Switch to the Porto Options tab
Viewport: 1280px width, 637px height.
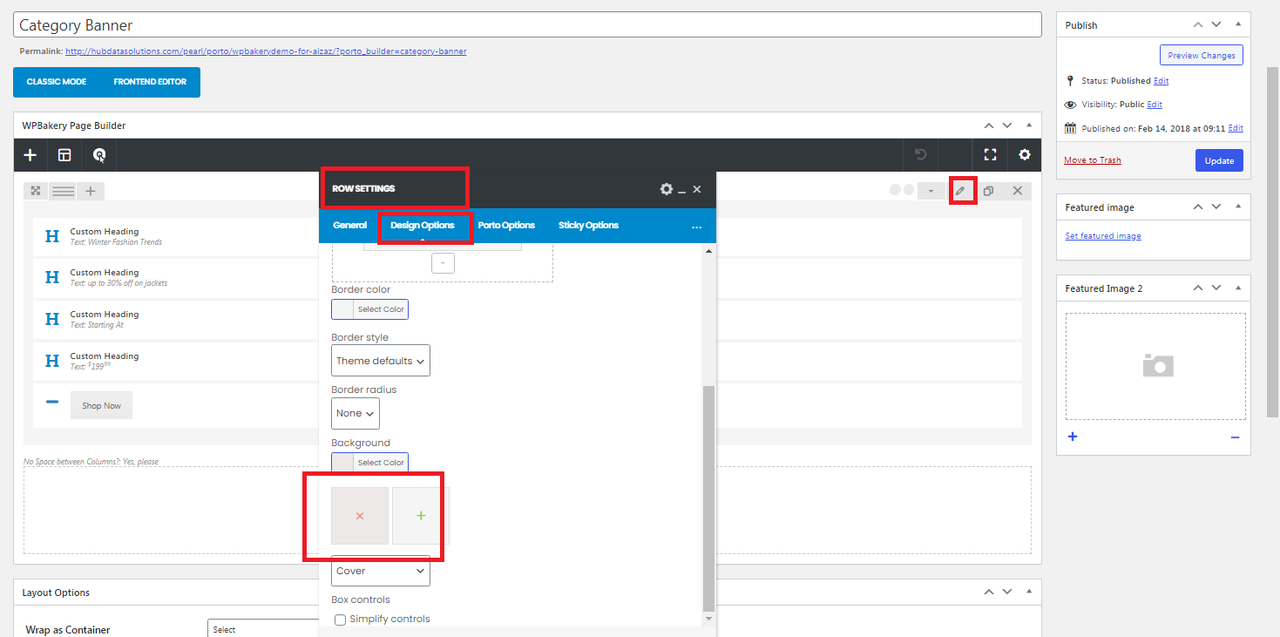pos(506,225)
